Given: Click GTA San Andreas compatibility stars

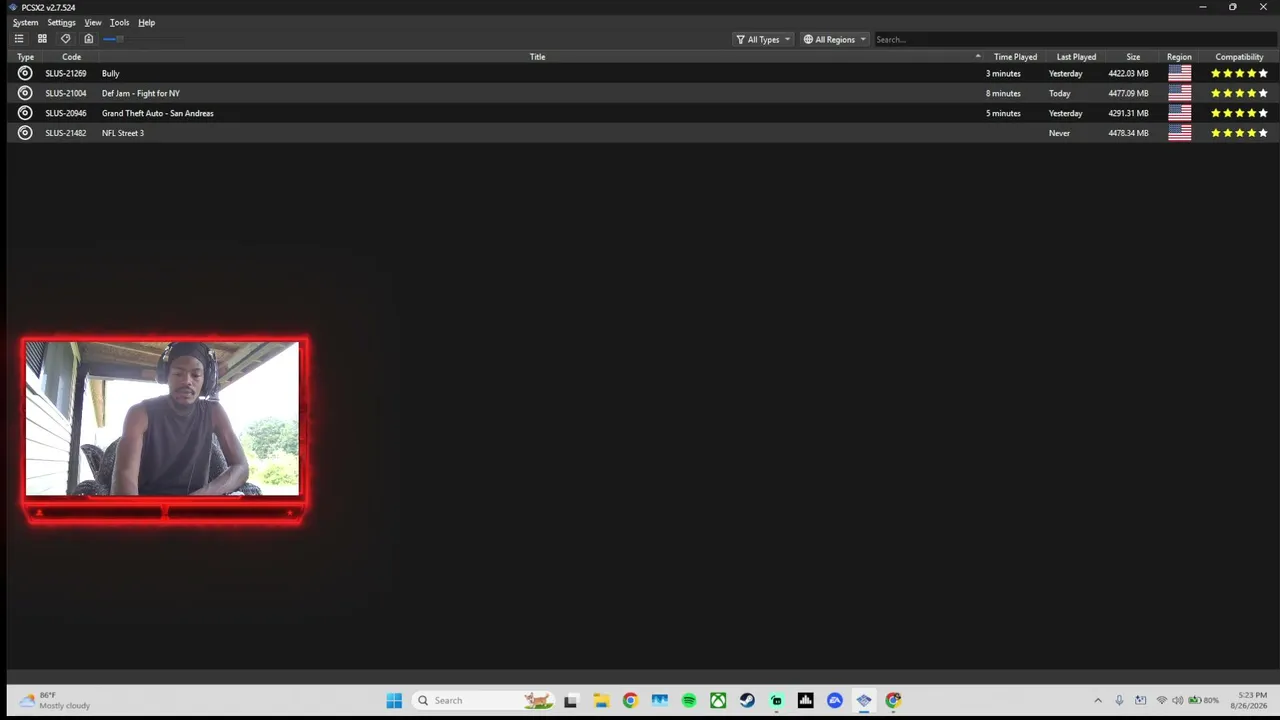Looking at the screenshot, I should pyautogui.click(x=1239, y=113).
